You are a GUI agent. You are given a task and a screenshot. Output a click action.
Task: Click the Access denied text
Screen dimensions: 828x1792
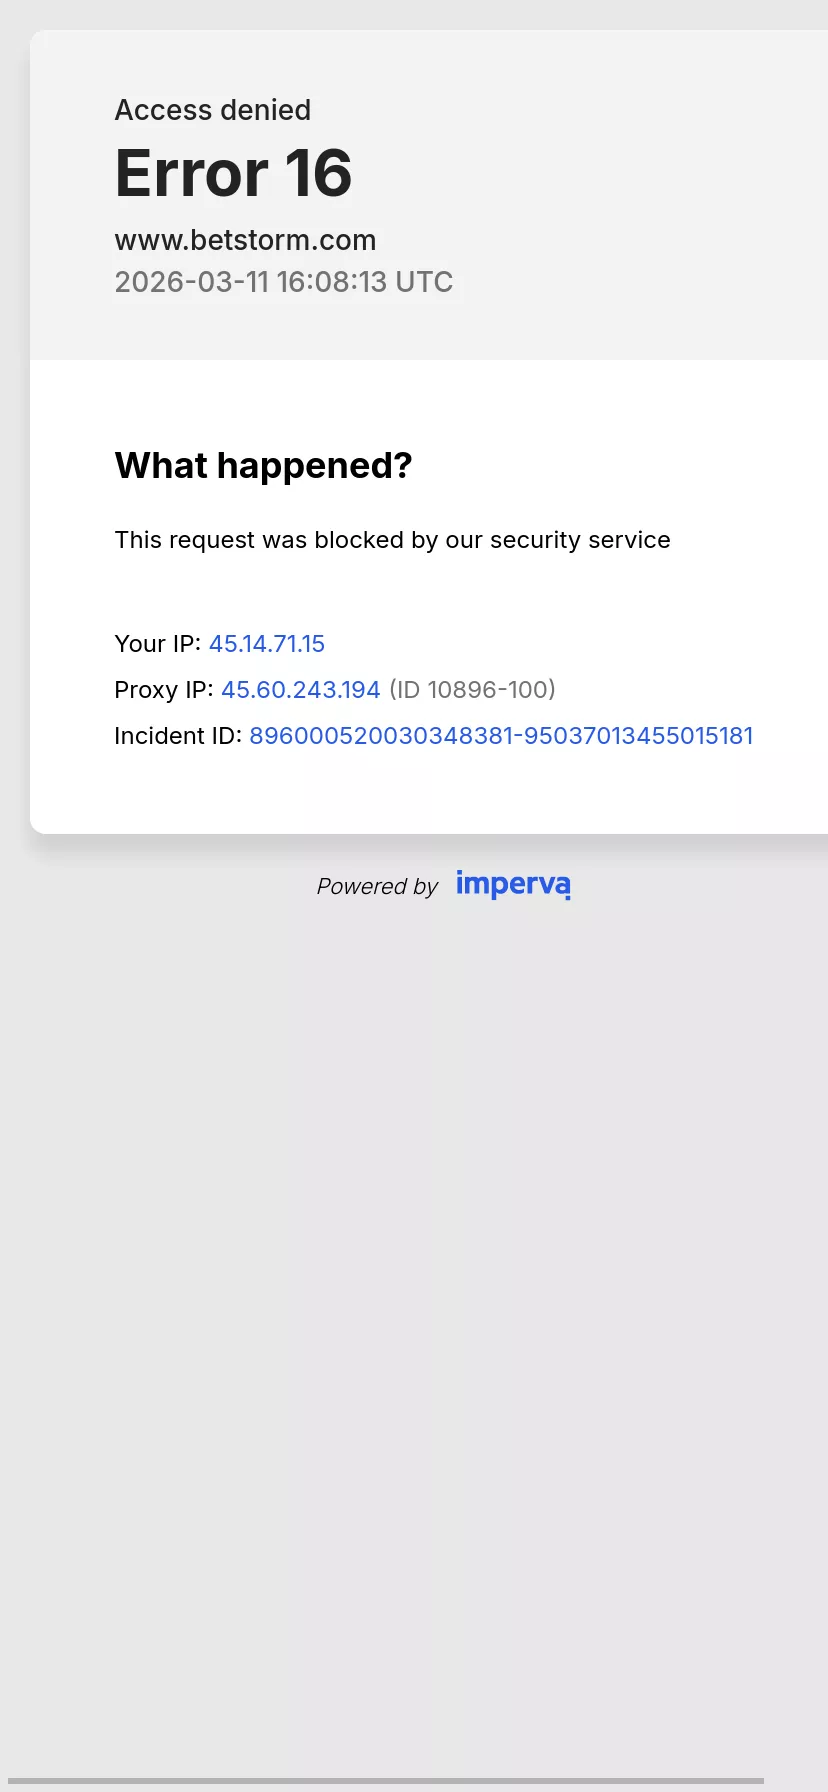click(x=213, y=110)
